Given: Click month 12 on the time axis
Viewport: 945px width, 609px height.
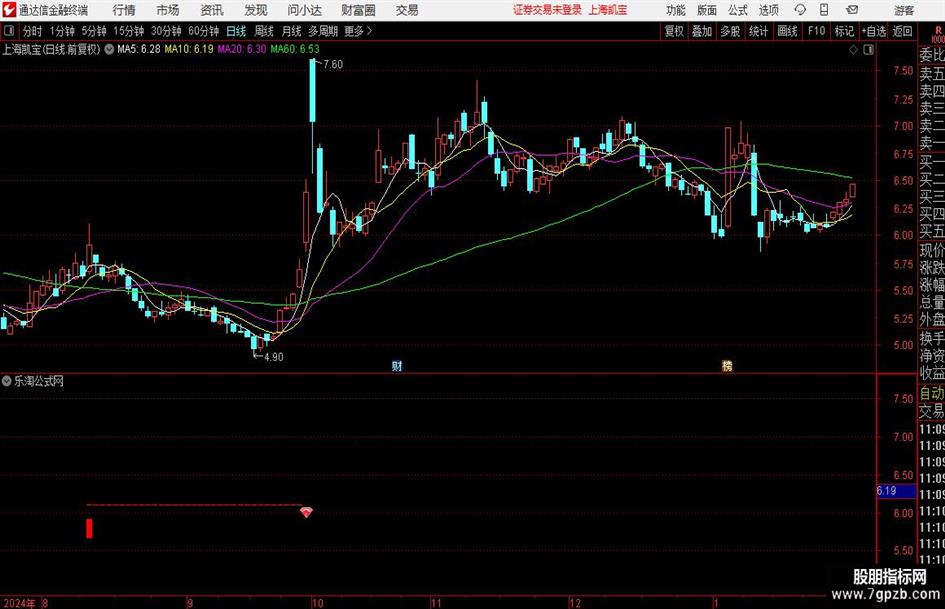Looking at the screenshot, I should (x=574, y=603).
